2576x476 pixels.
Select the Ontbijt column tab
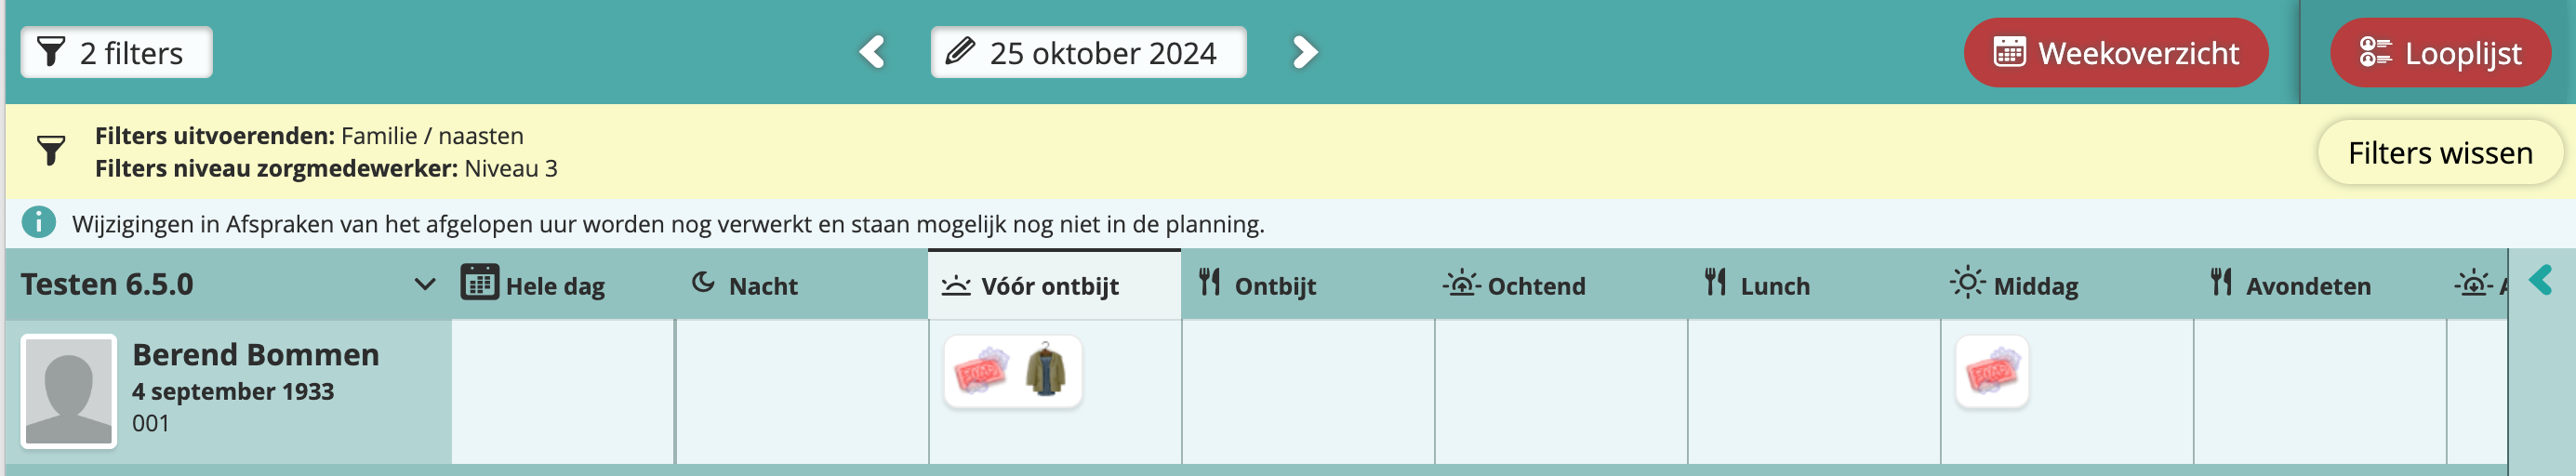(x=1258, y=285)
